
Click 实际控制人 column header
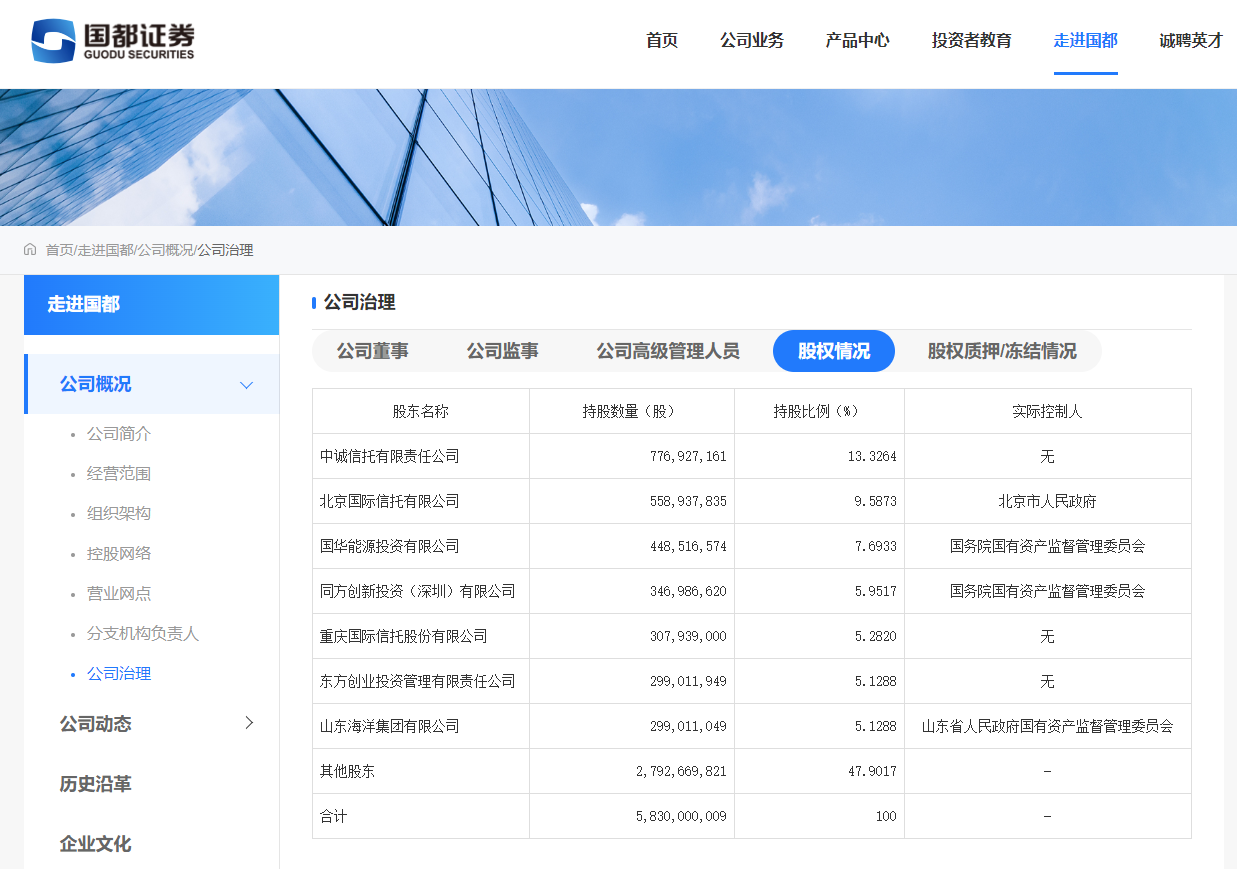[x=1047, y=411]
